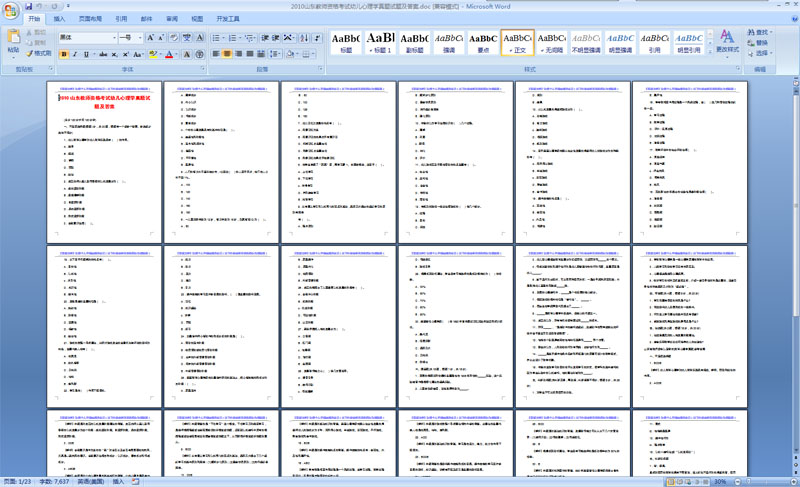The image size is (800, 487).
Task: Click the Sort A-Z icon
Action: 304,38
